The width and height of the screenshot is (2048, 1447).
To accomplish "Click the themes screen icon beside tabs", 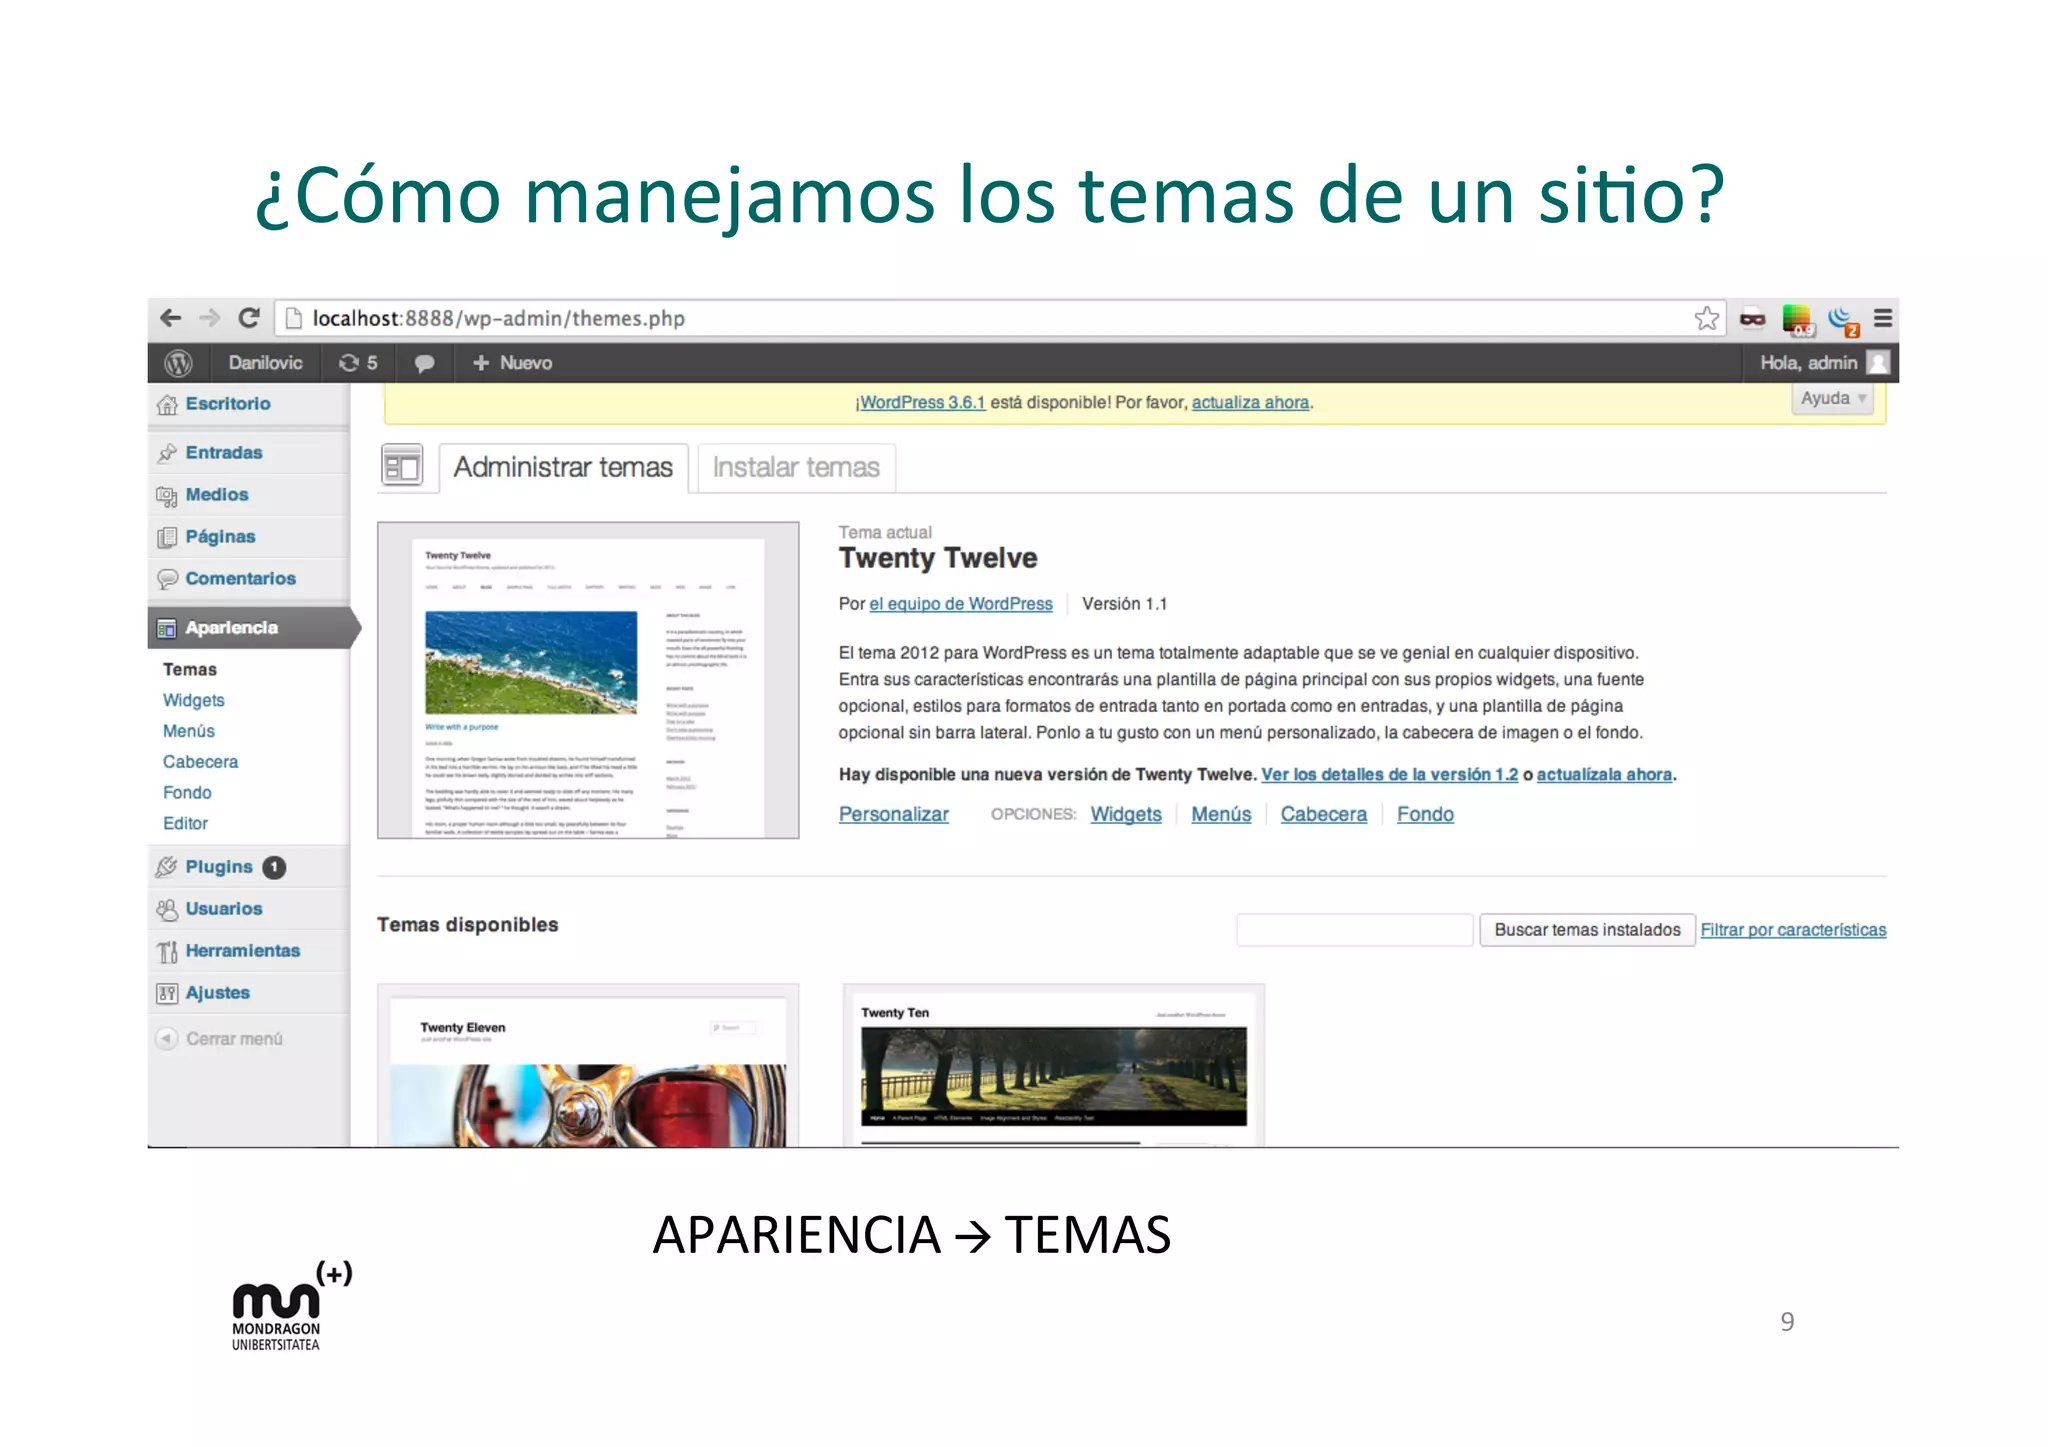I will [x=402, y=466].
